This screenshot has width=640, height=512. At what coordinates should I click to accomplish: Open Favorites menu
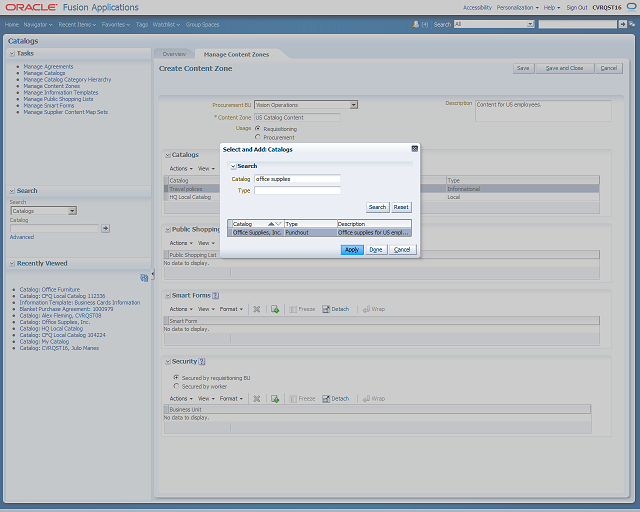coord(116,24)
